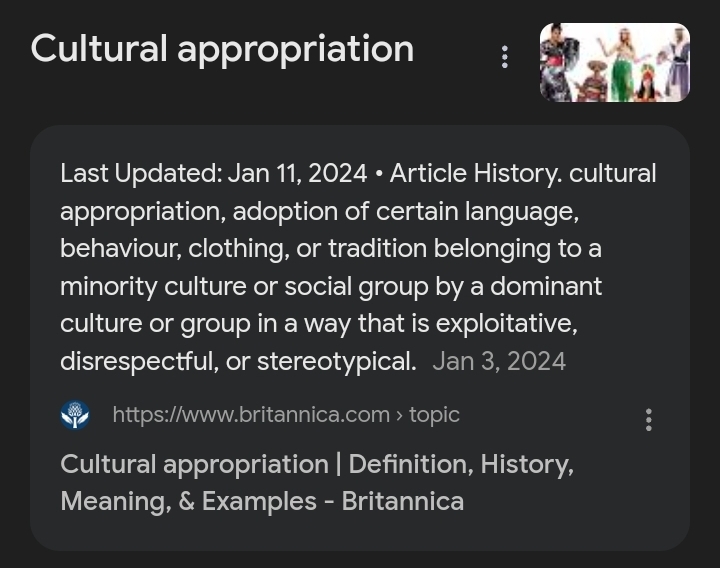The width and height of the screenshot is (720, 568).
Task: Click the "Cultural appropriation" panel heading
Action: 222,49
